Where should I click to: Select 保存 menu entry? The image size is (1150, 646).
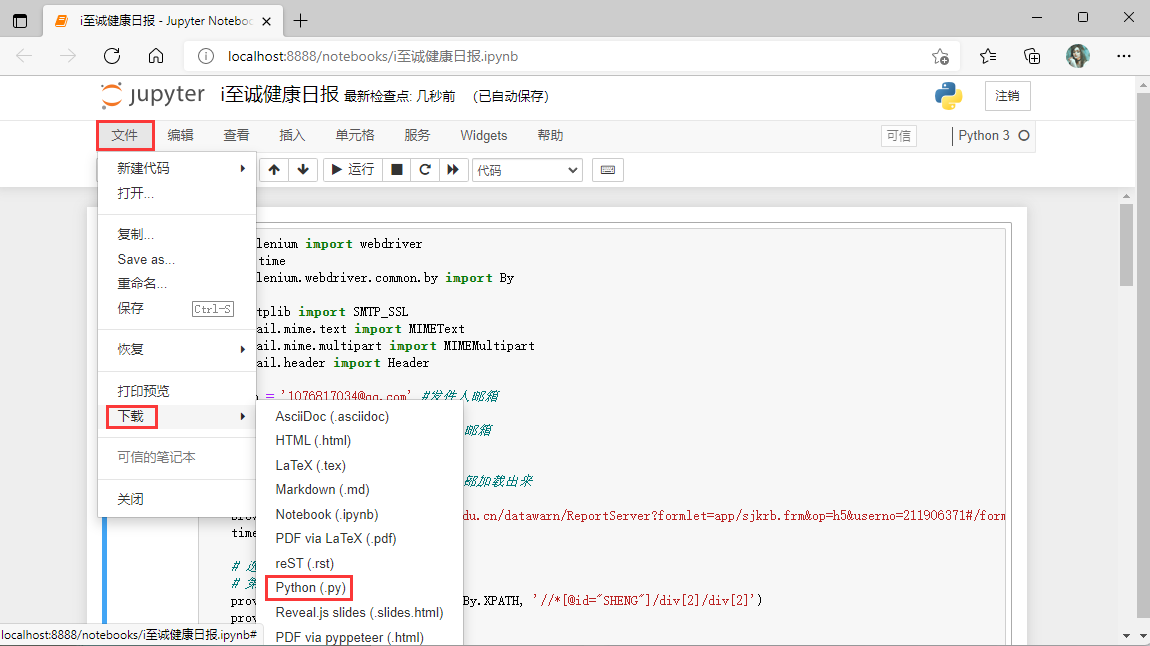(x=177, y=309)
